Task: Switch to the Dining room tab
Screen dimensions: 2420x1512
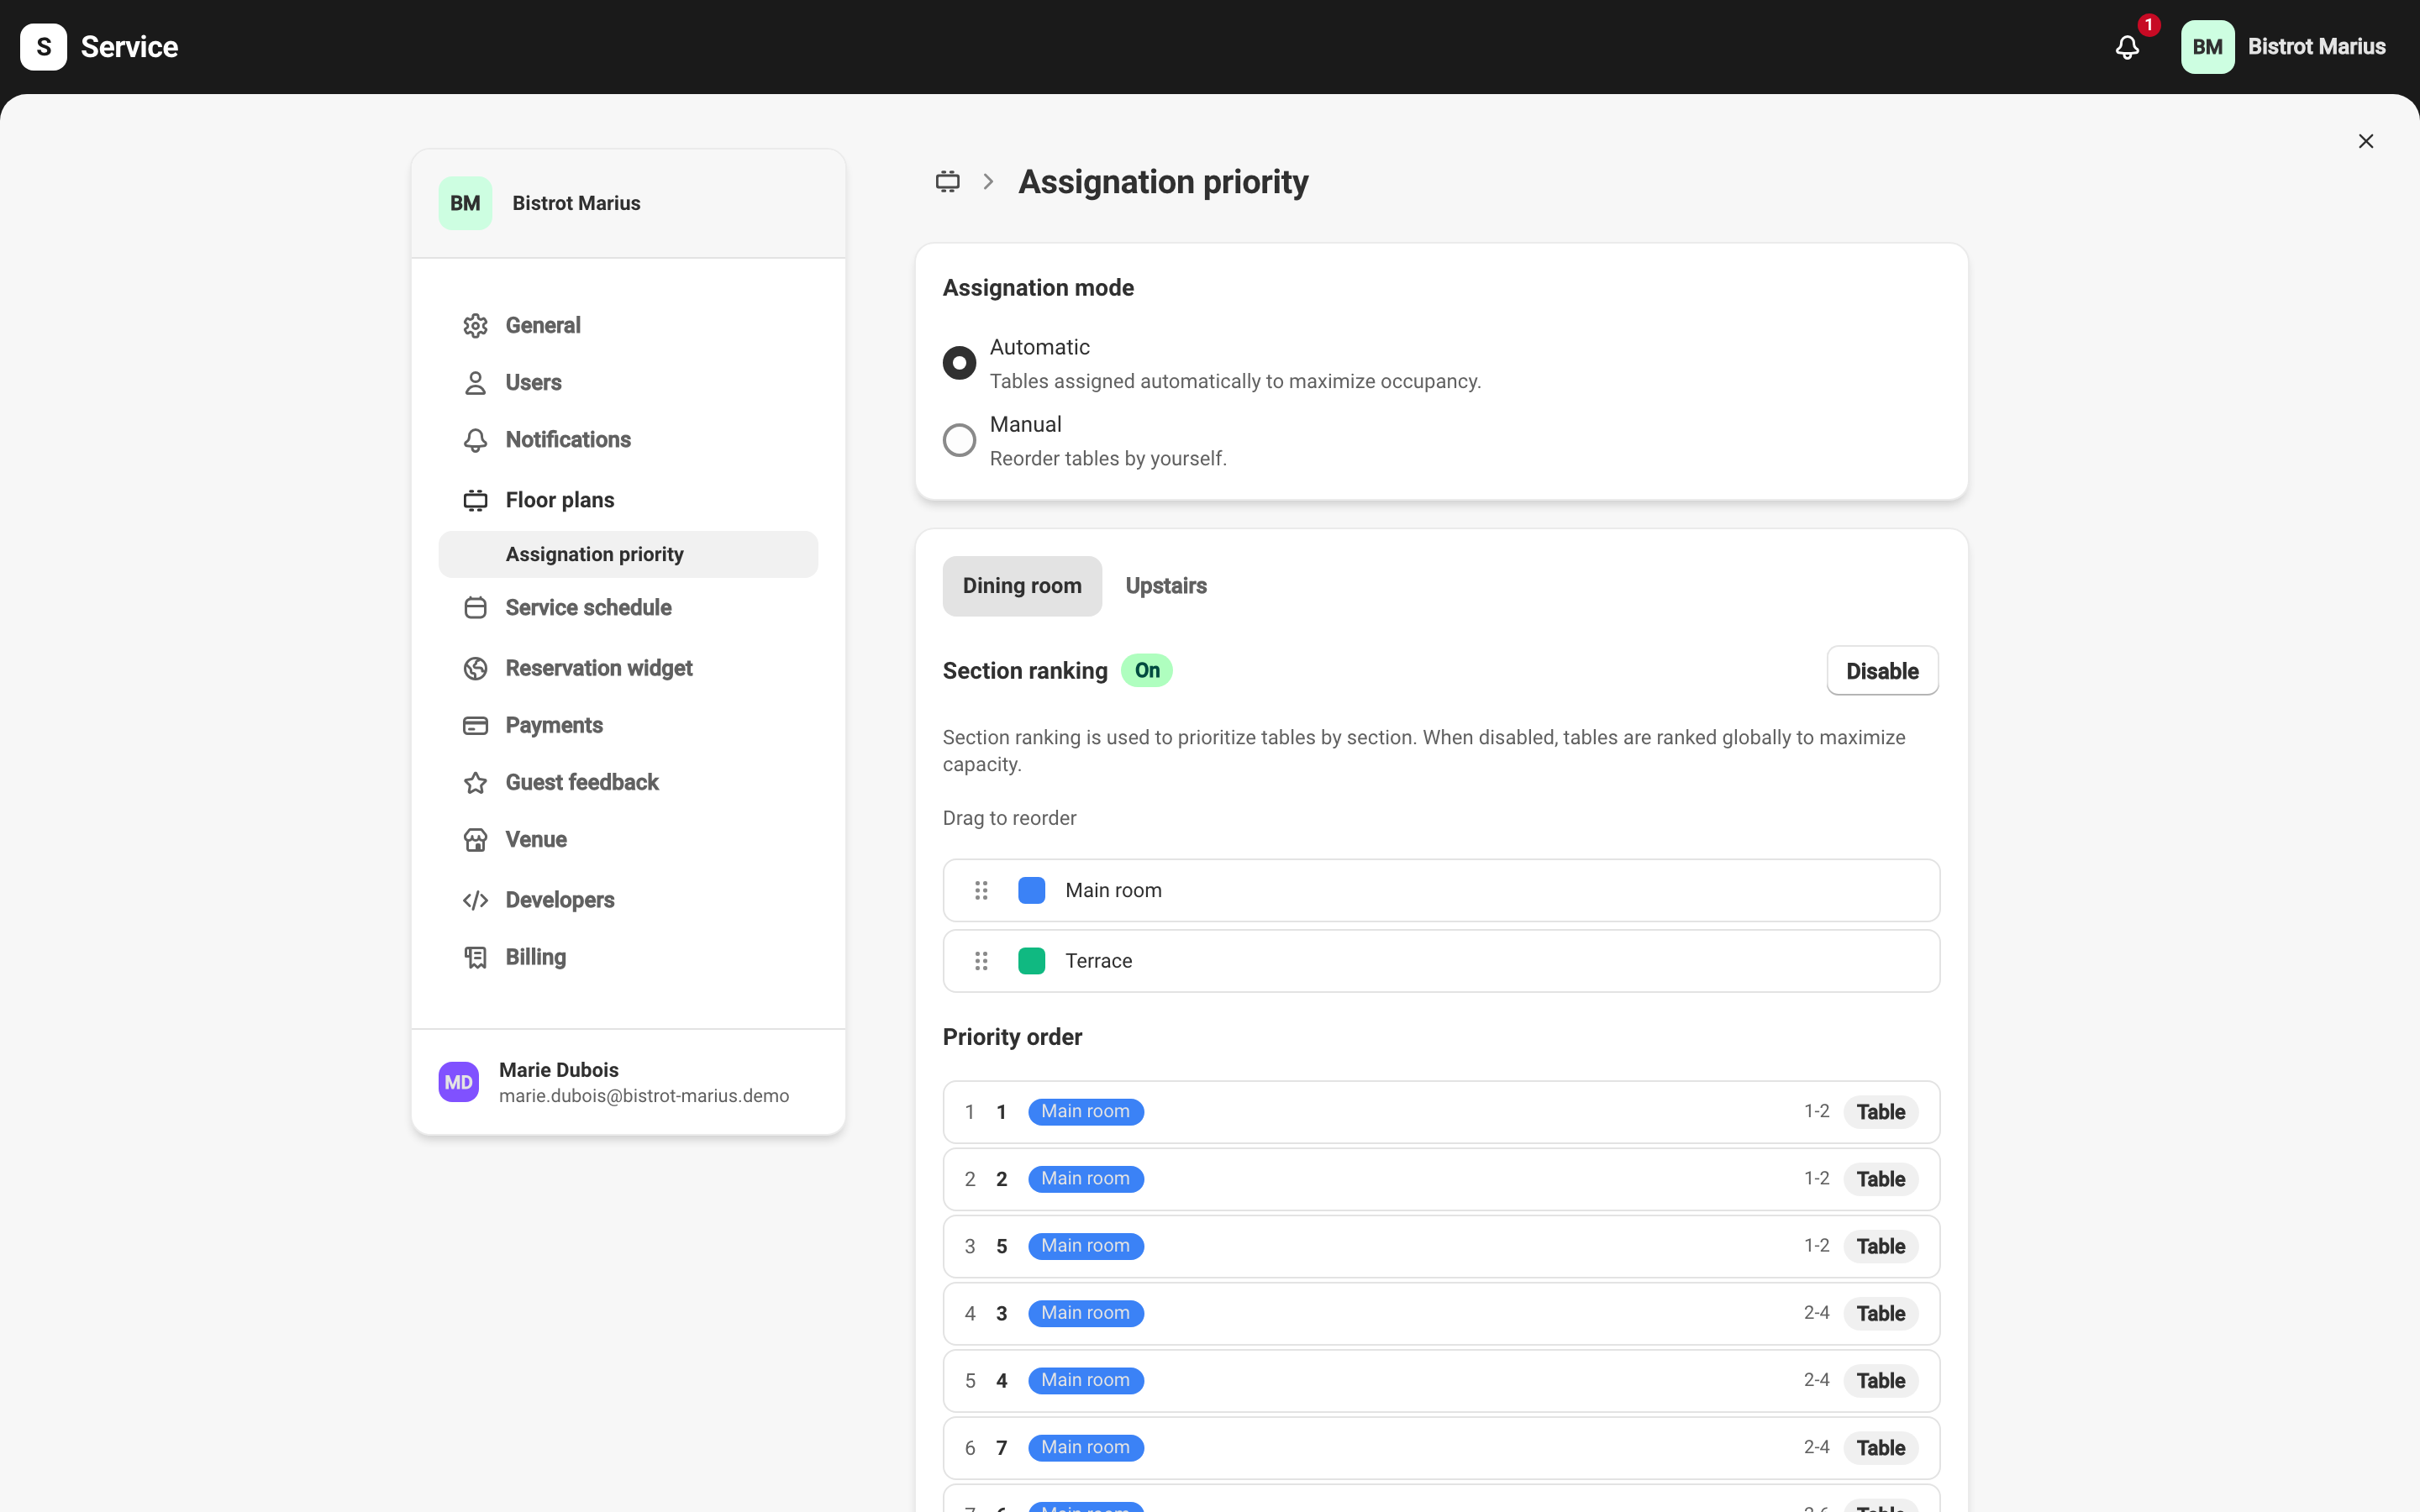Action: (1022, 586)
